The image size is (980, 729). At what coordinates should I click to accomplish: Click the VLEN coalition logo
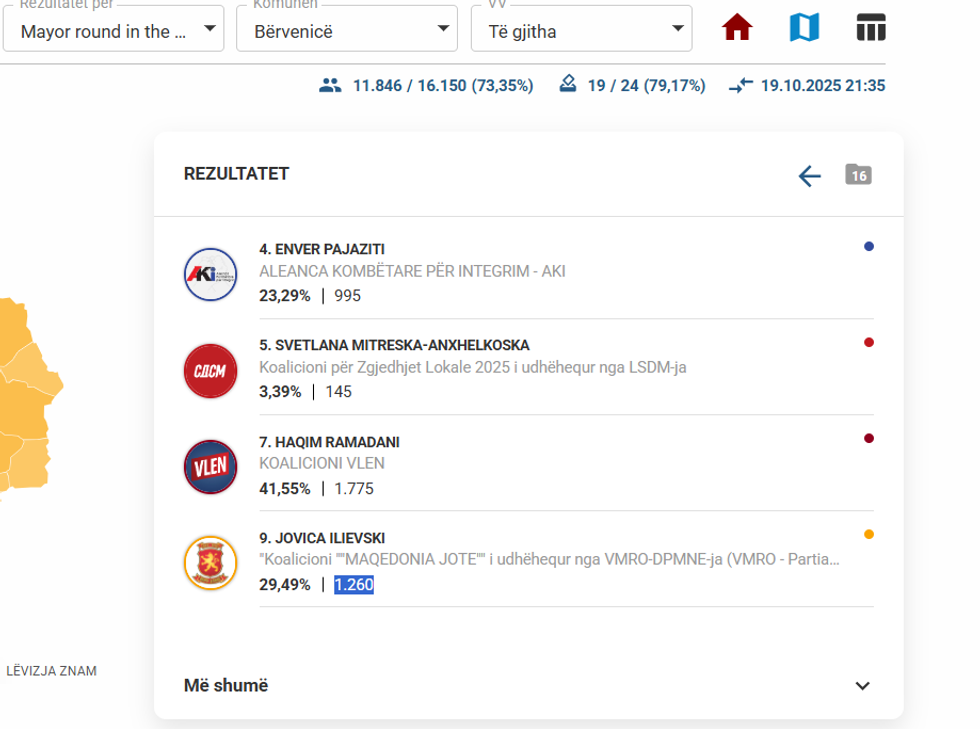[211, 467]
